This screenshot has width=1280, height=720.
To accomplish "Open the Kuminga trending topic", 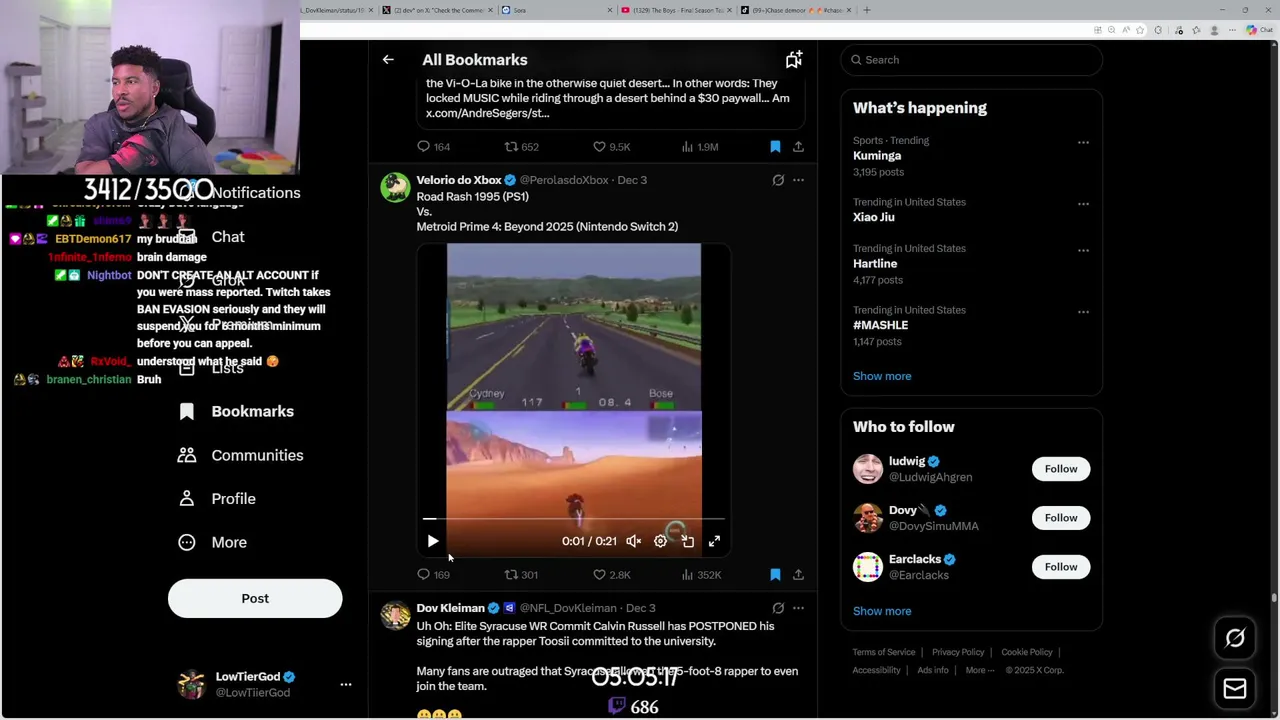I will [x=877, y=156].
